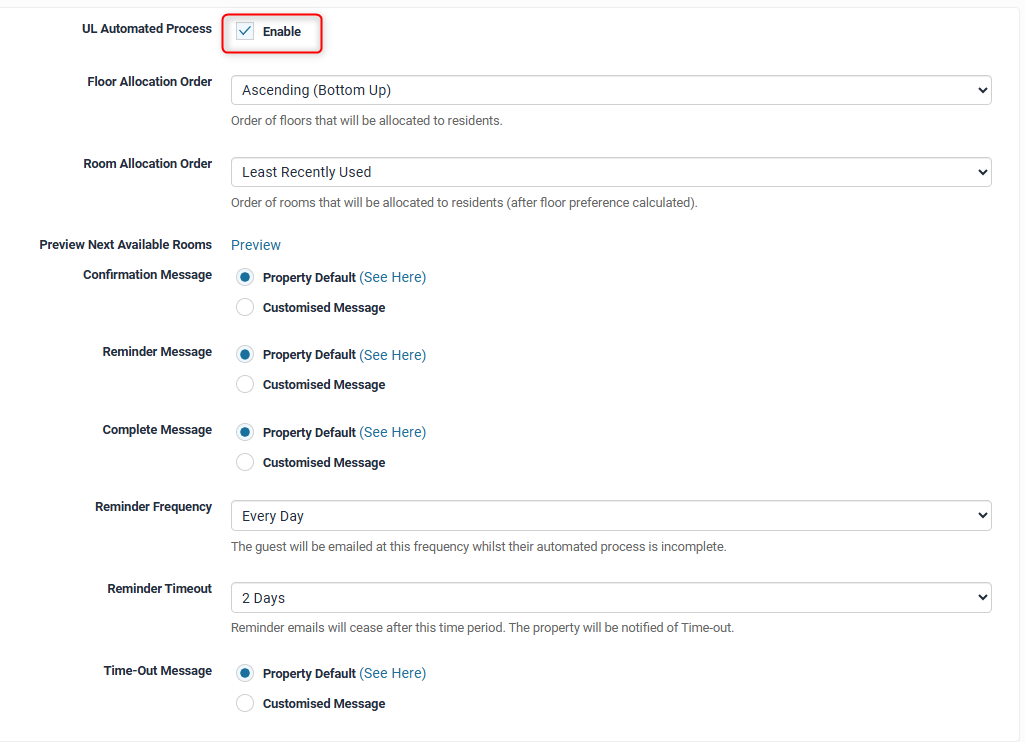Select Property Default for Reminder Message
The image size is (1025, 742).
(x=245, y=355)
